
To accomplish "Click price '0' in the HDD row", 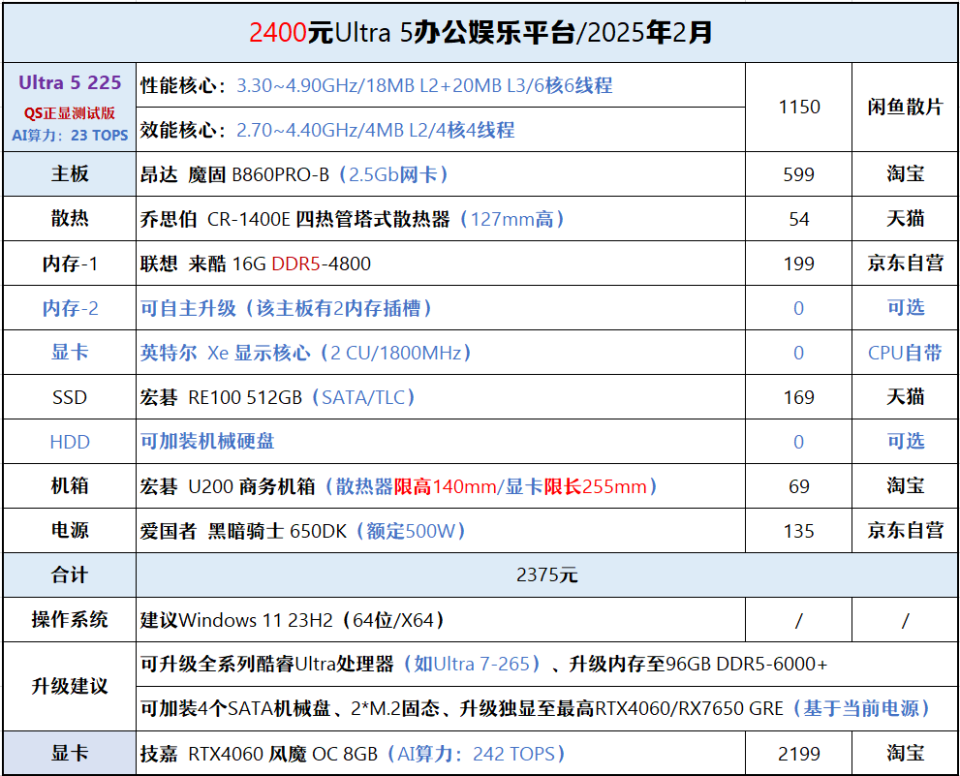I will coord(799,442).
